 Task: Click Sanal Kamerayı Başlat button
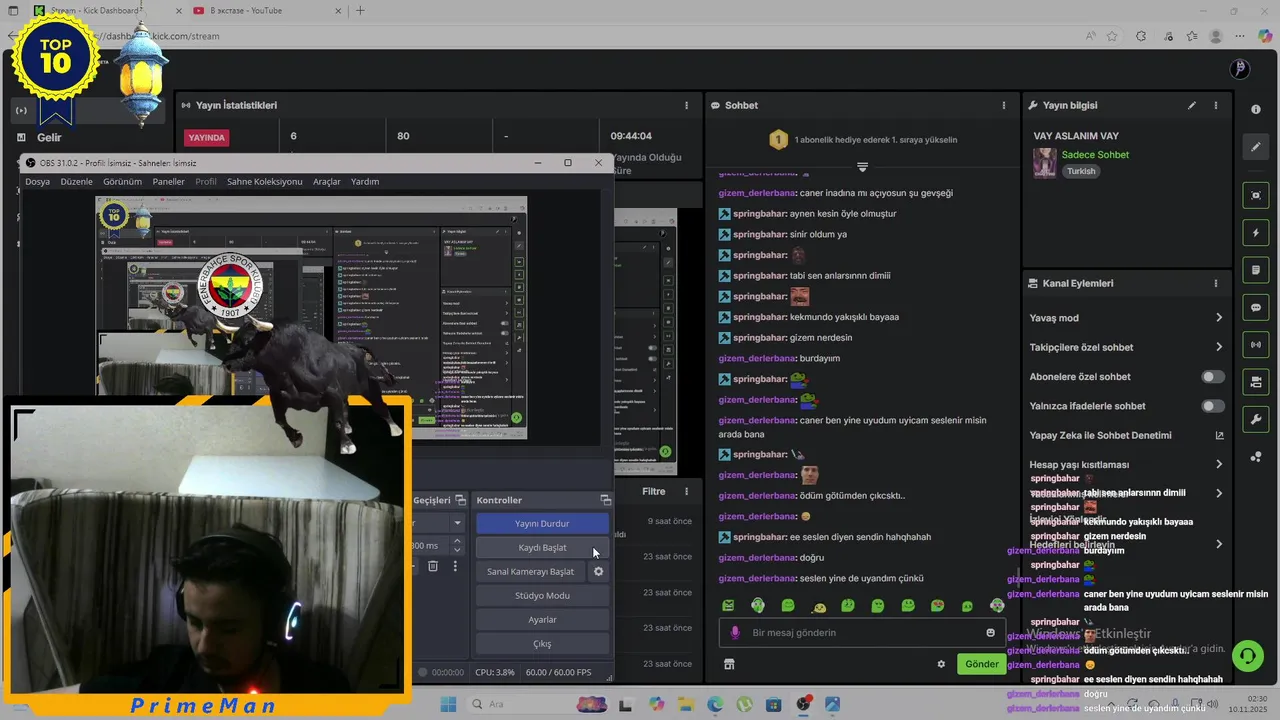click(530, 571)
